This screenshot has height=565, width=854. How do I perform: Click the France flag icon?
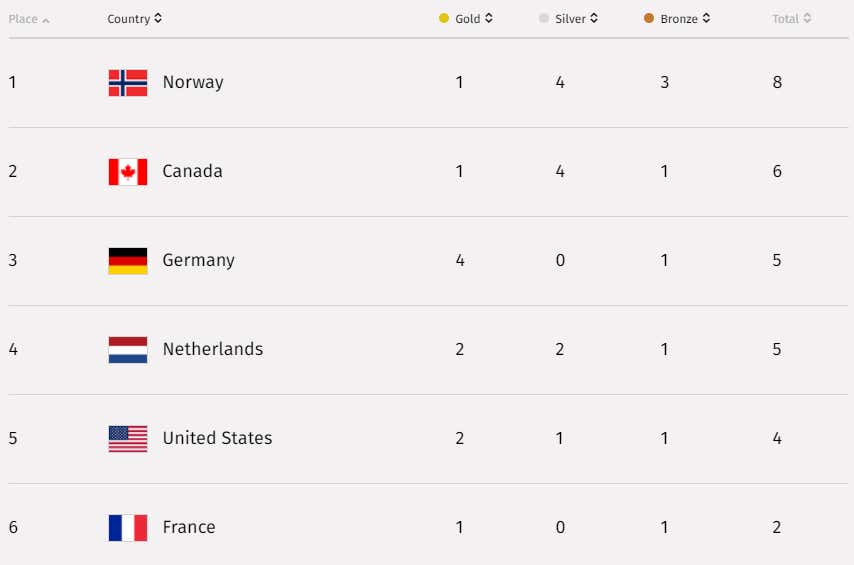127,527
